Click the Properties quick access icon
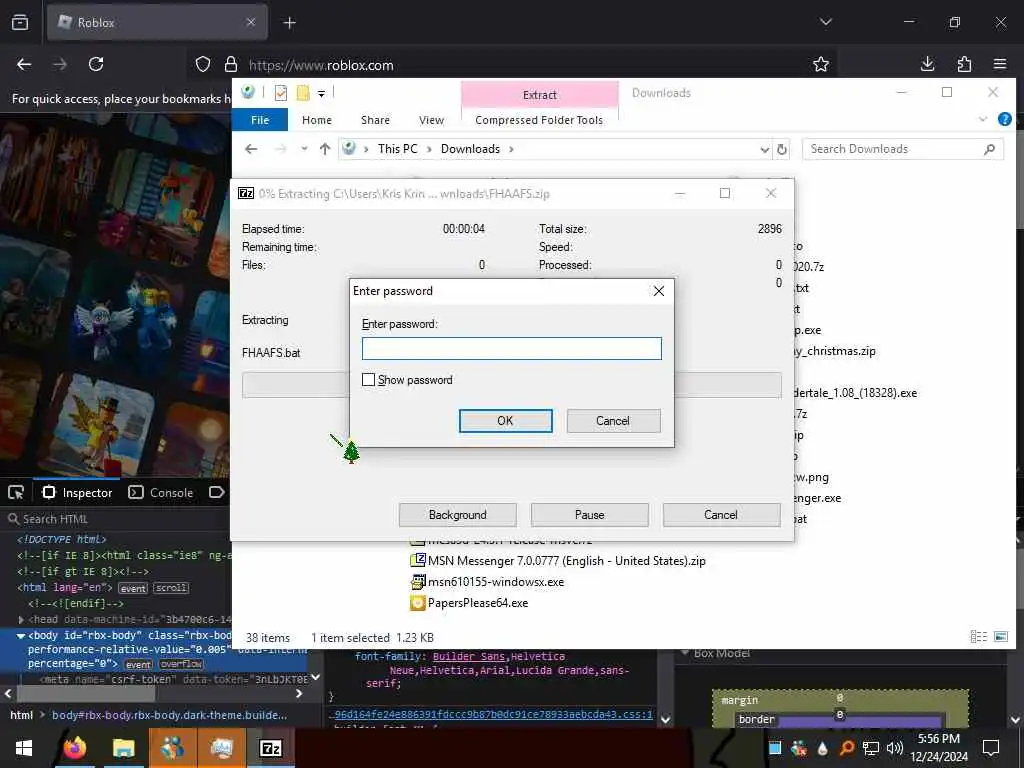 click(x=281, y=93)
